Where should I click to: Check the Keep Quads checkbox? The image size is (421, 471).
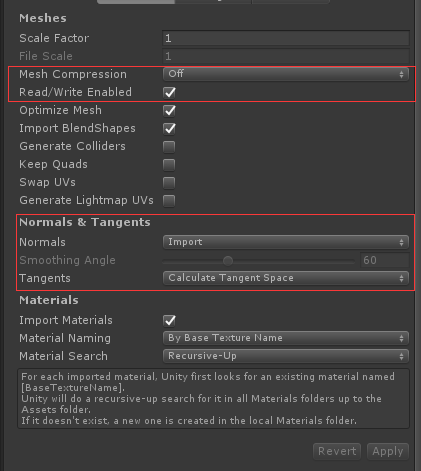(169, 165)
